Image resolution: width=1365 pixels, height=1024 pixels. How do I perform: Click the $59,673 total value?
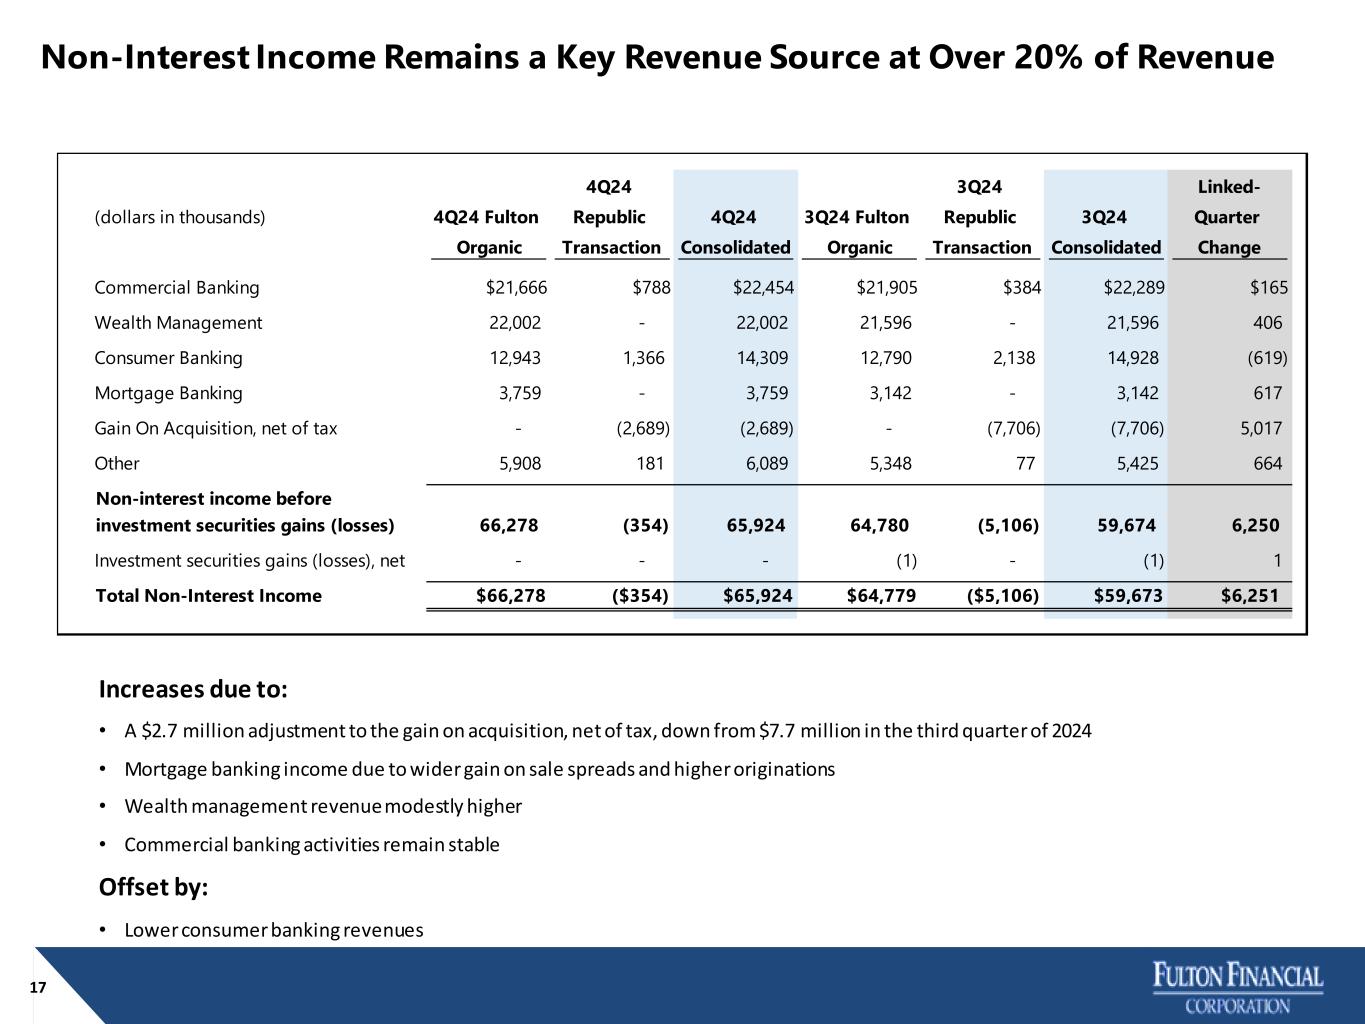[1127, 596]
